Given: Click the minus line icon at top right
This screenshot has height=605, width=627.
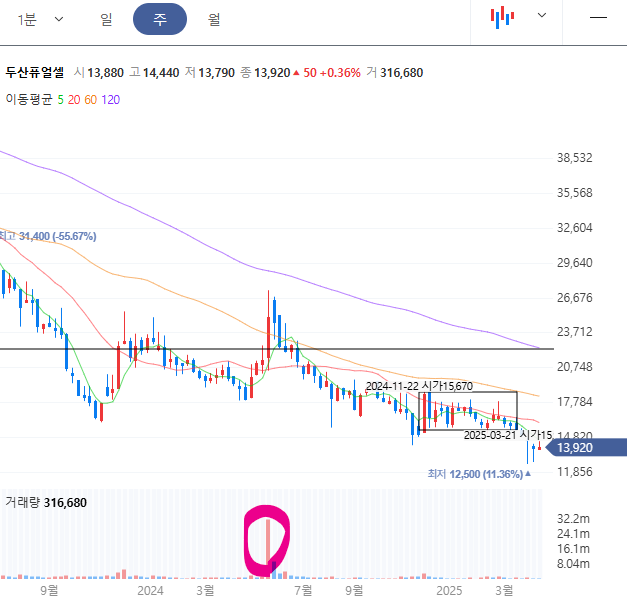Looking at the screenshot, I should [598, 17].
